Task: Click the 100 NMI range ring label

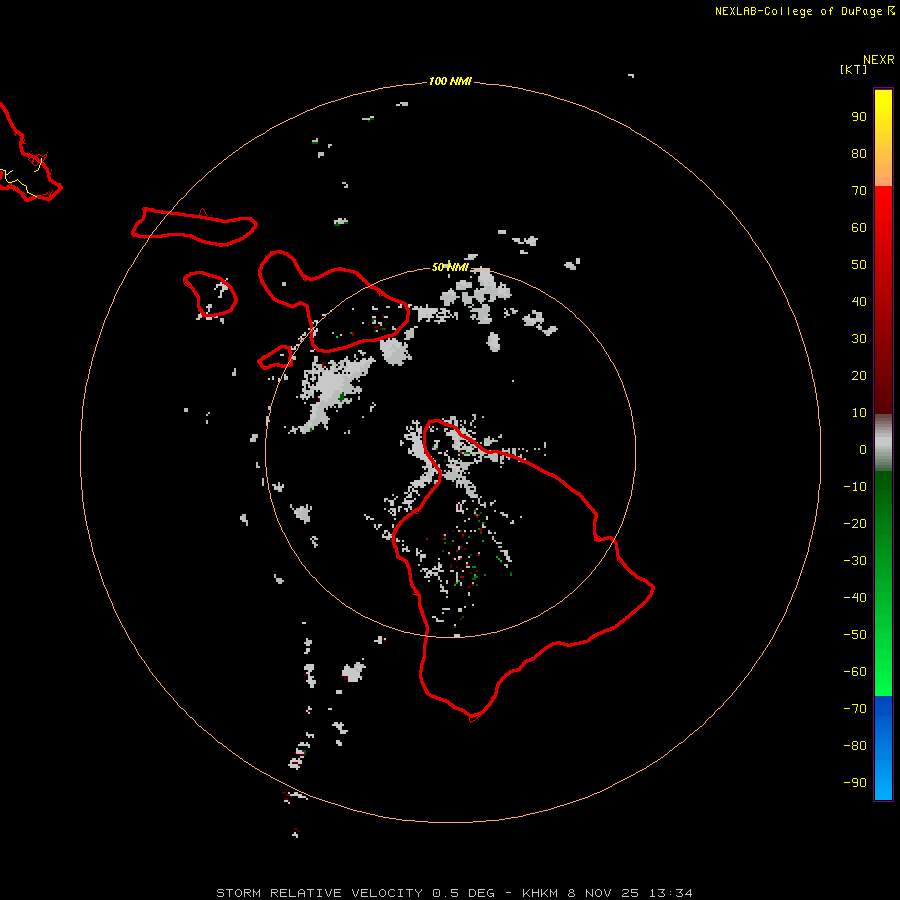Action: 450,81
